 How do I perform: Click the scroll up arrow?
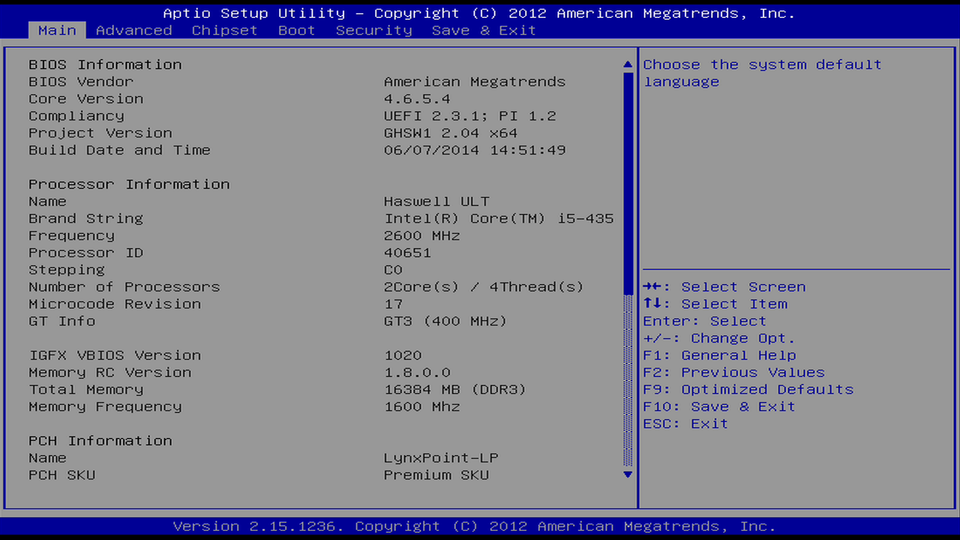click(628, 64)
